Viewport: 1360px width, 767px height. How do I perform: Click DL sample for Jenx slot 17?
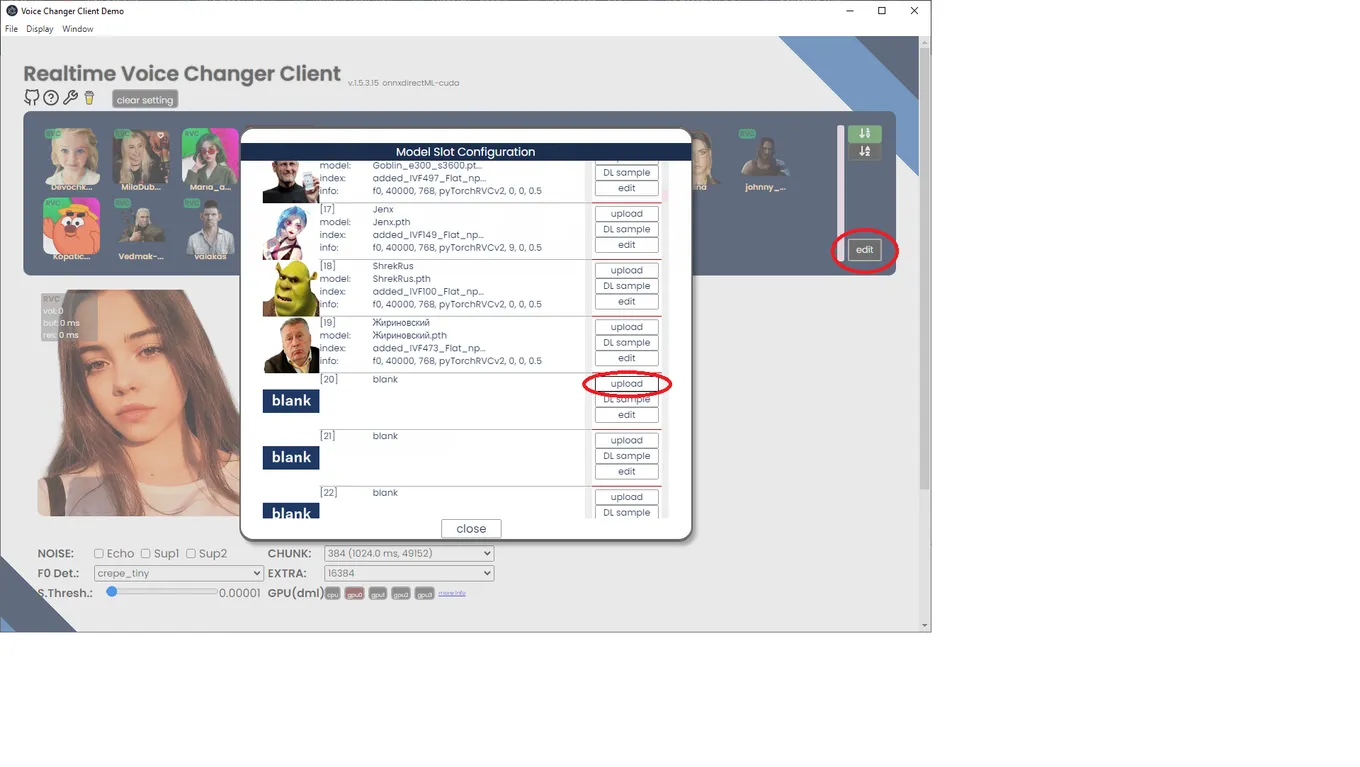pyautogui.click(x=627, y=229)
